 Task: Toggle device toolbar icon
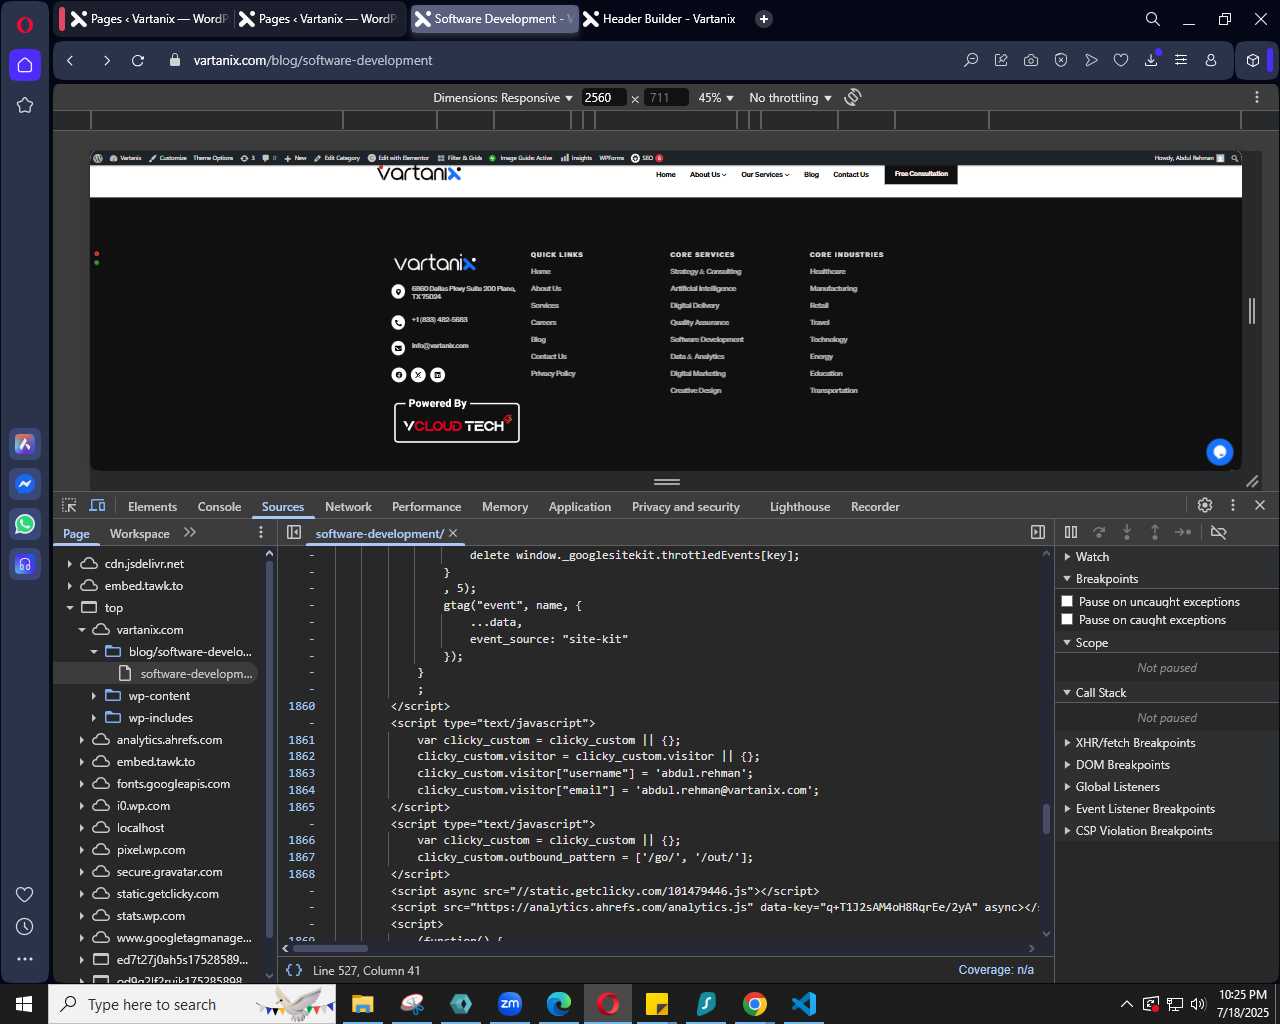97,506
